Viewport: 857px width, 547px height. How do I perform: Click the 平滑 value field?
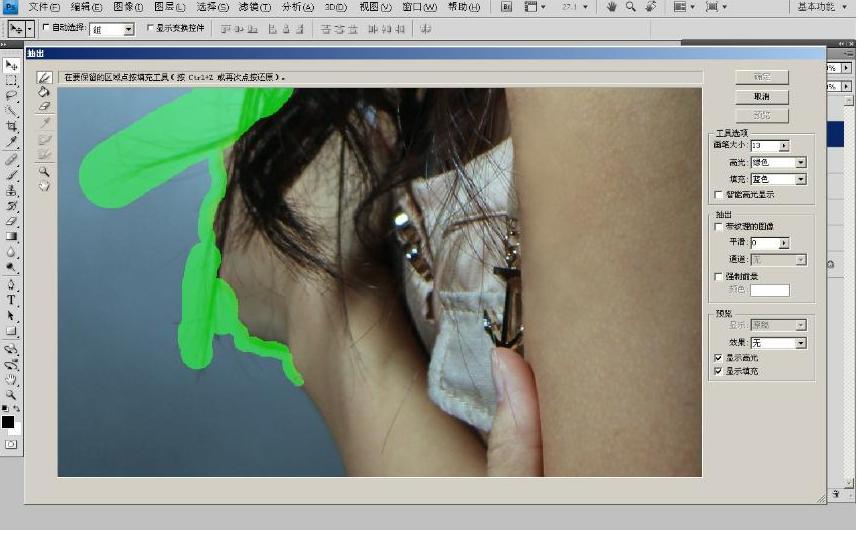(x=765, y=243)
